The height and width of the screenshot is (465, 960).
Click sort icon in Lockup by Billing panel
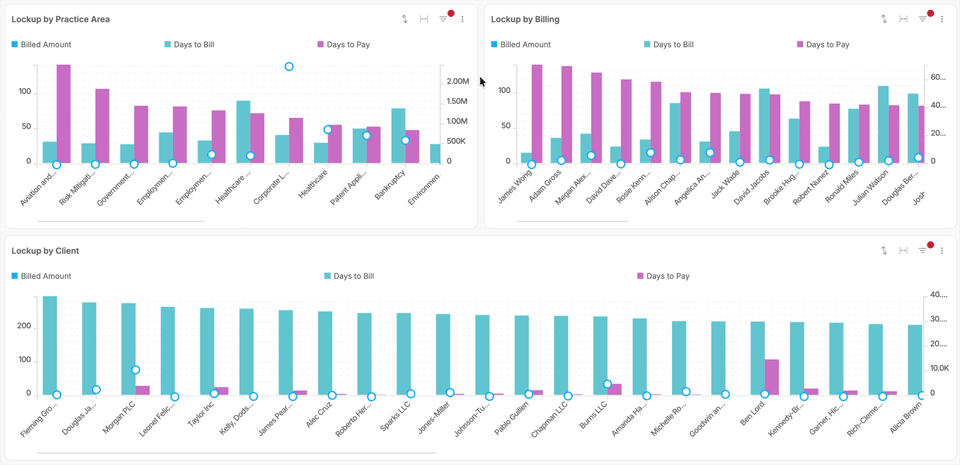point(884,19)
